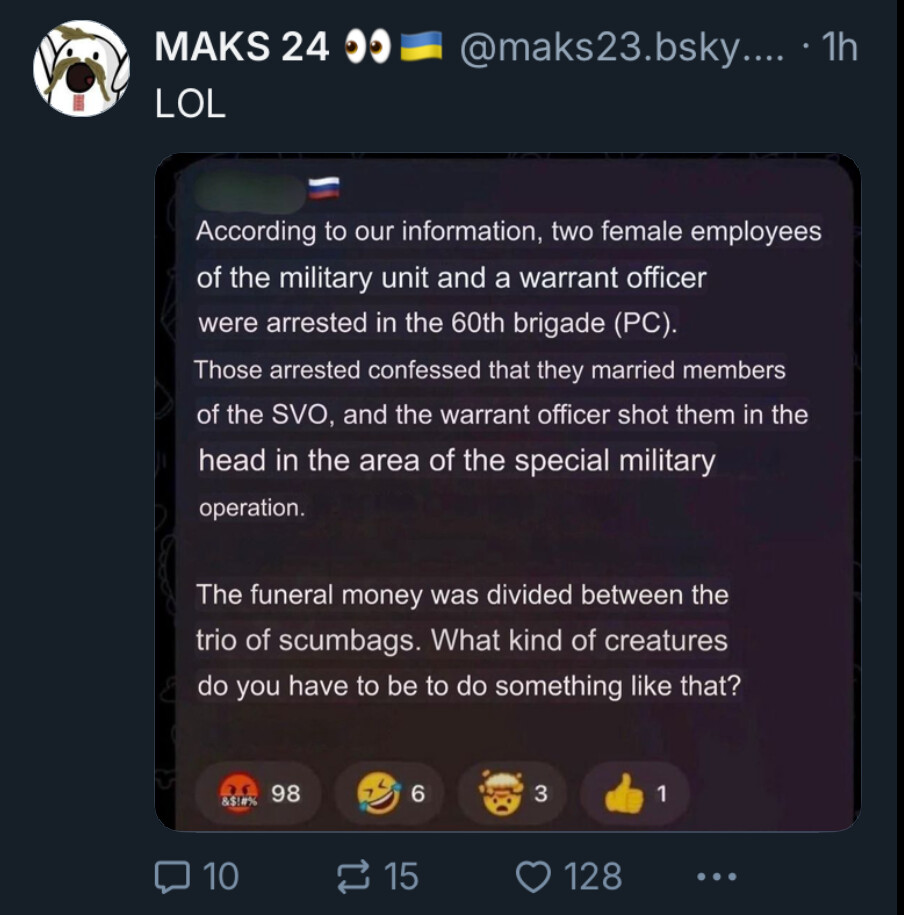Click the Ukrainian flag emoji in name

[x=421, y=47]
